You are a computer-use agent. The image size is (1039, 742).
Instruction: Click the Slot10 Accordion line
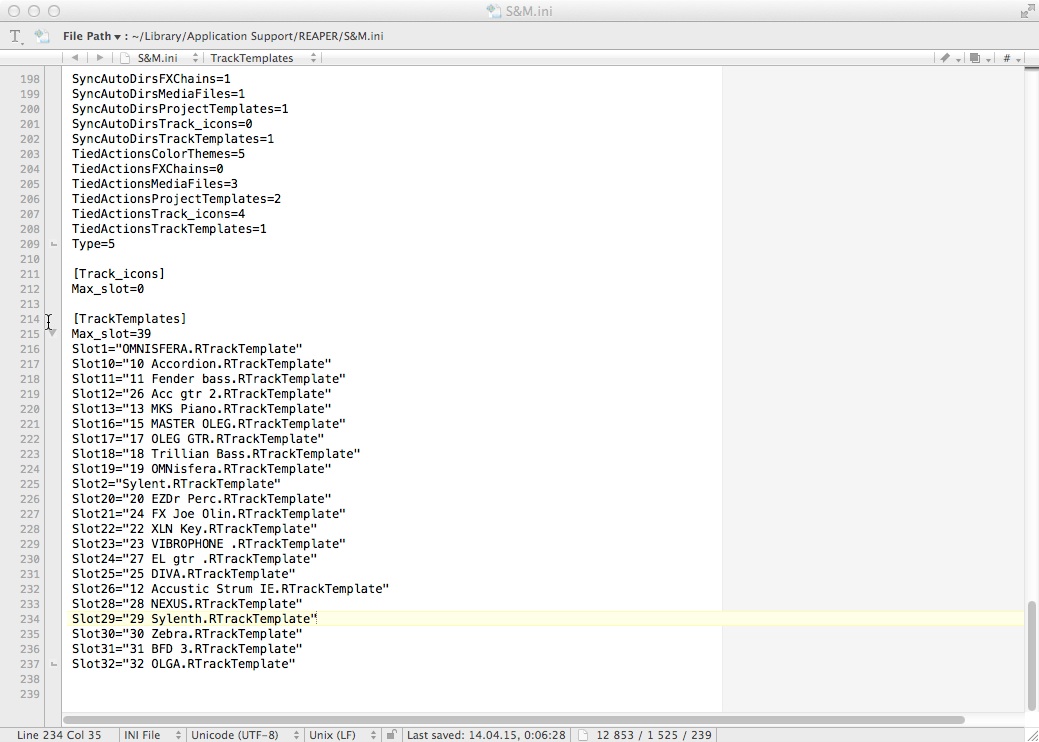[x=201, y=364]
